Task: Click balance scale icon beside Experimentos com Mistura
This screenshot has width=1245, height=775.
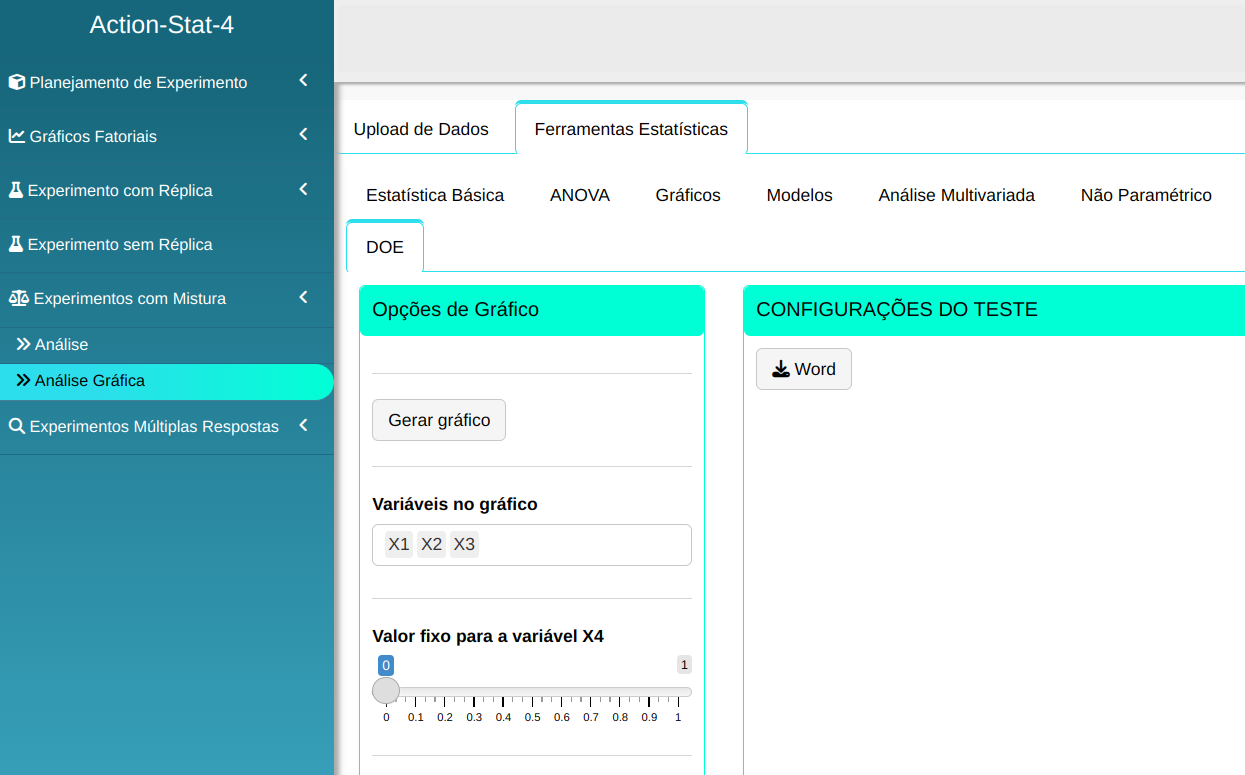Action: 19,298
